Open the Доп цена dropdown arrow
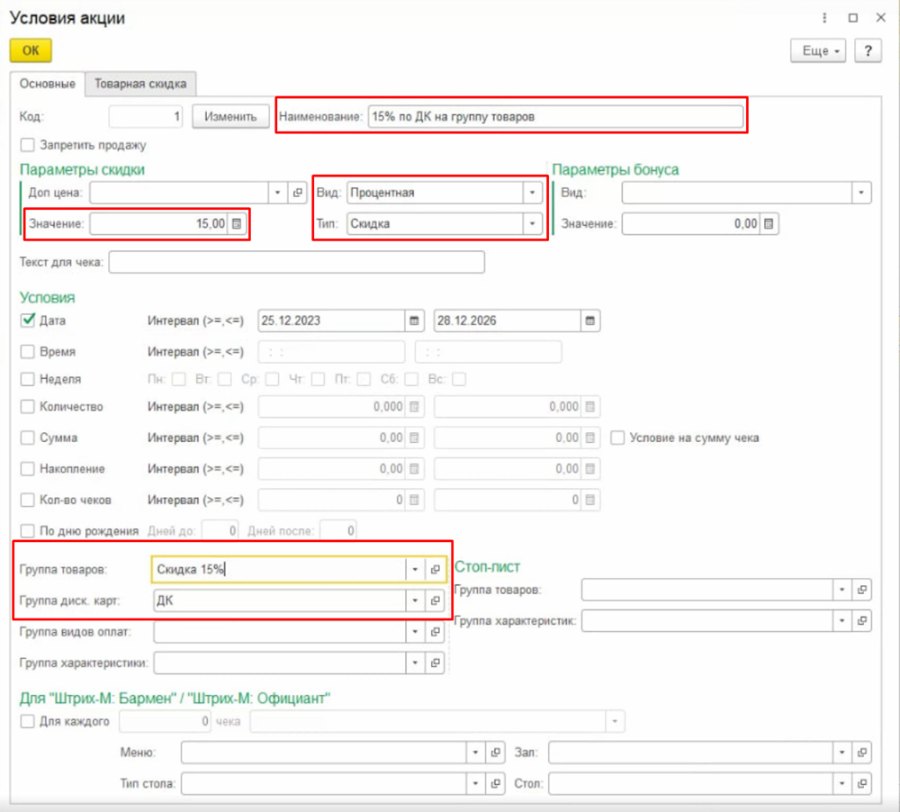900x812 pixels. [x=278, y=193]
